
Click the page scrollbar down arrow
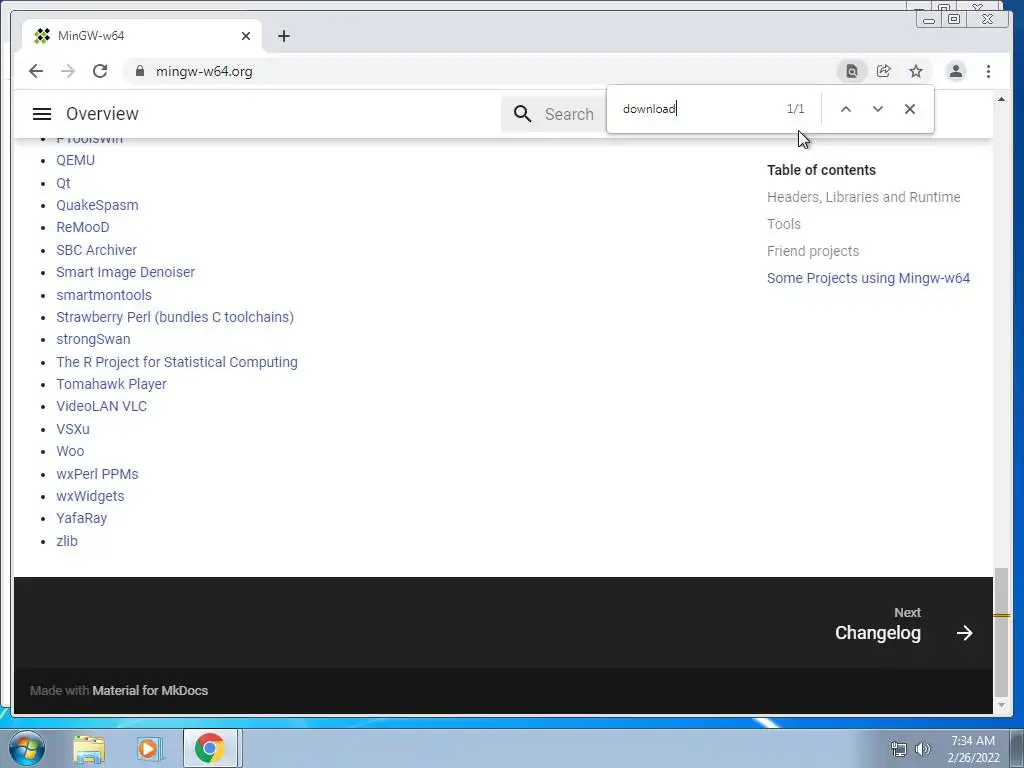coord(1001,705)
